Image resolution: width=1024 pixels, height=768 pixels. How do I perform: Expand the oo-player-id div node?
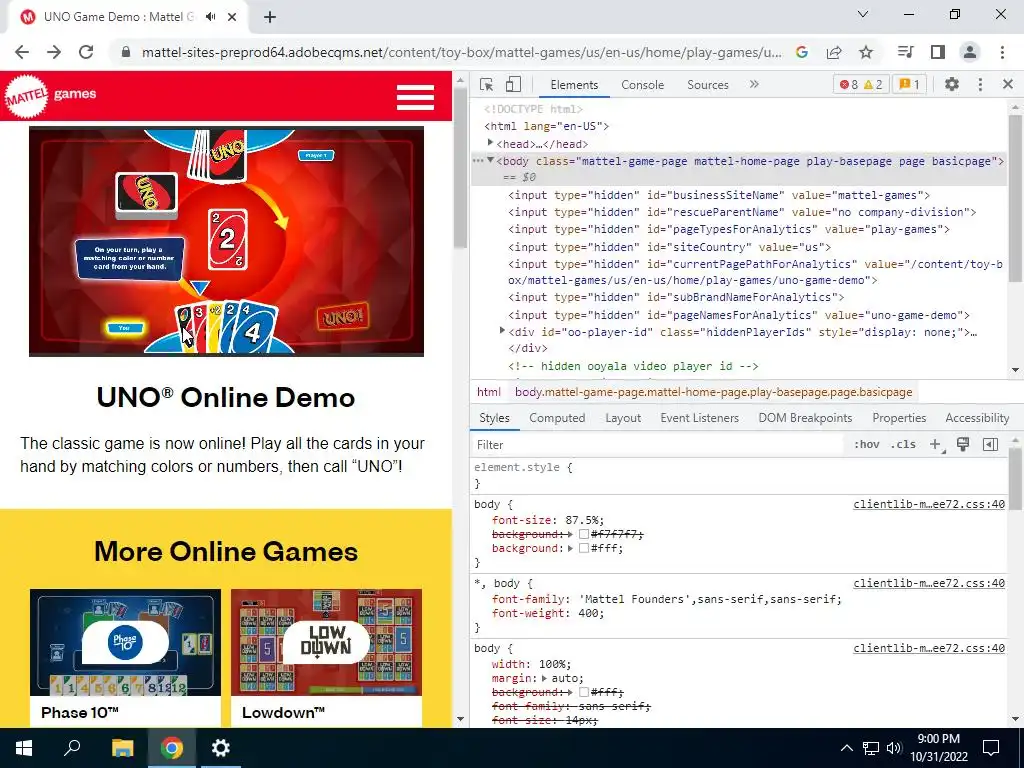[x=502, y=331]
